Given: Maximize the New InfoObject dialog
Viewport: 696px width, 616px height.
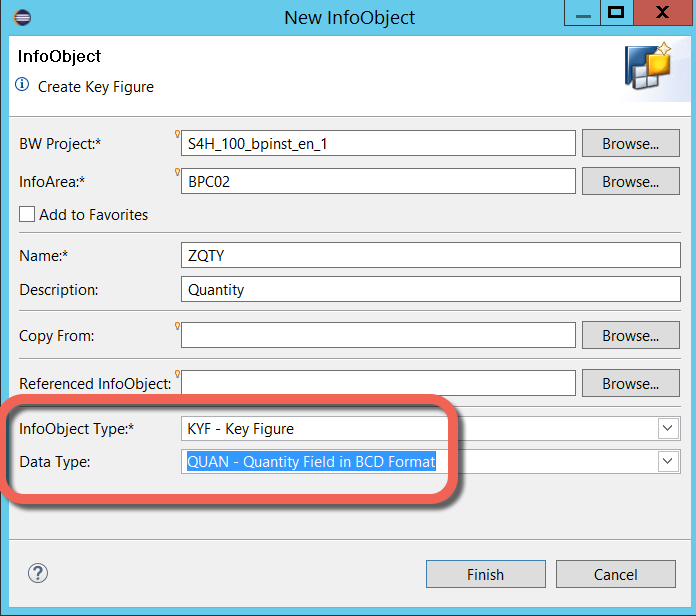Looking at the screenshot, I should tap(617, 13).
